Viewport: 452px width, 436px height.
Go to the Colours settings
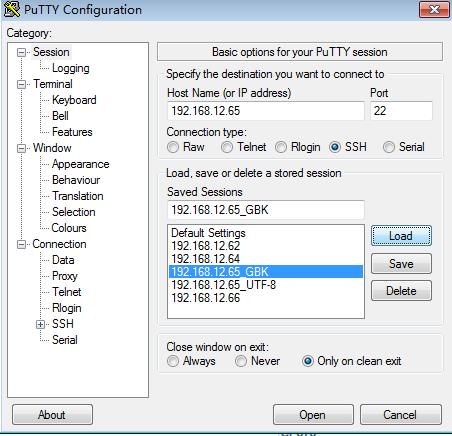pyautogui.click(x=69, y=228)
